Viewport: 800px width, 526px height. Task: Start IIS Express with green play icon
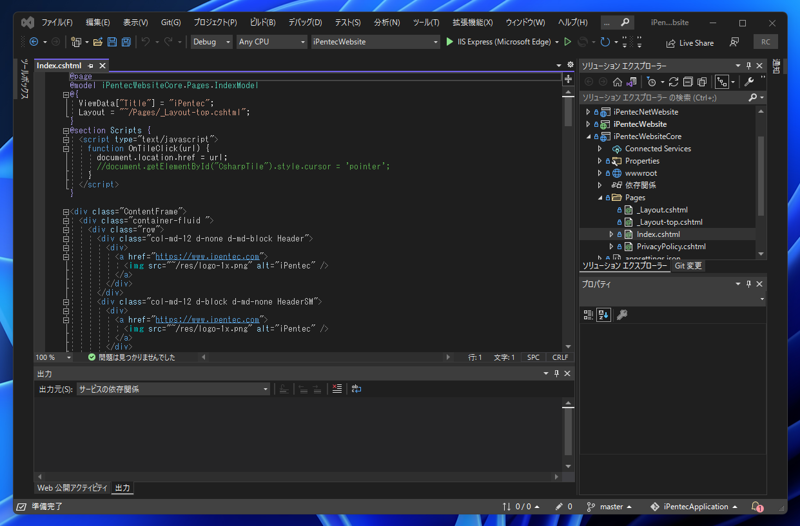[449, 42]
